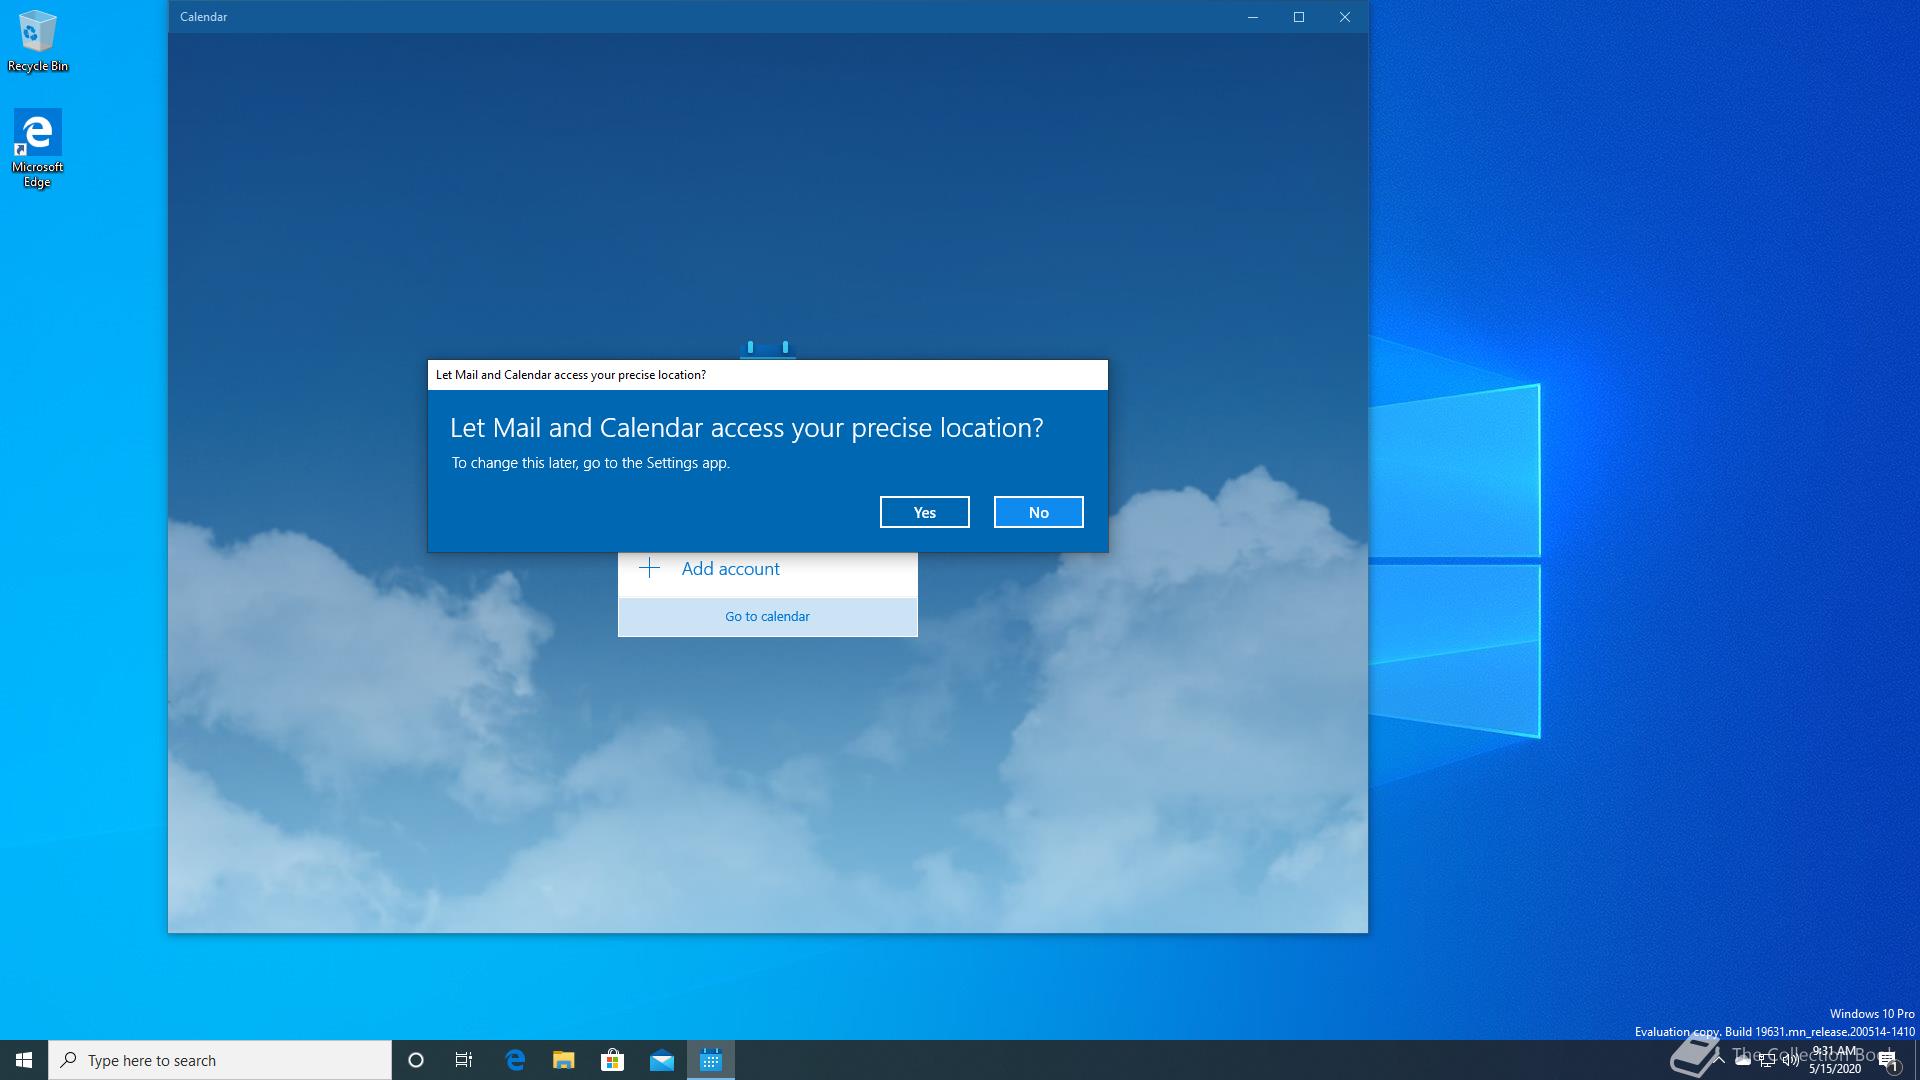Open the Action Center notifications icon

(1888, 1060)
